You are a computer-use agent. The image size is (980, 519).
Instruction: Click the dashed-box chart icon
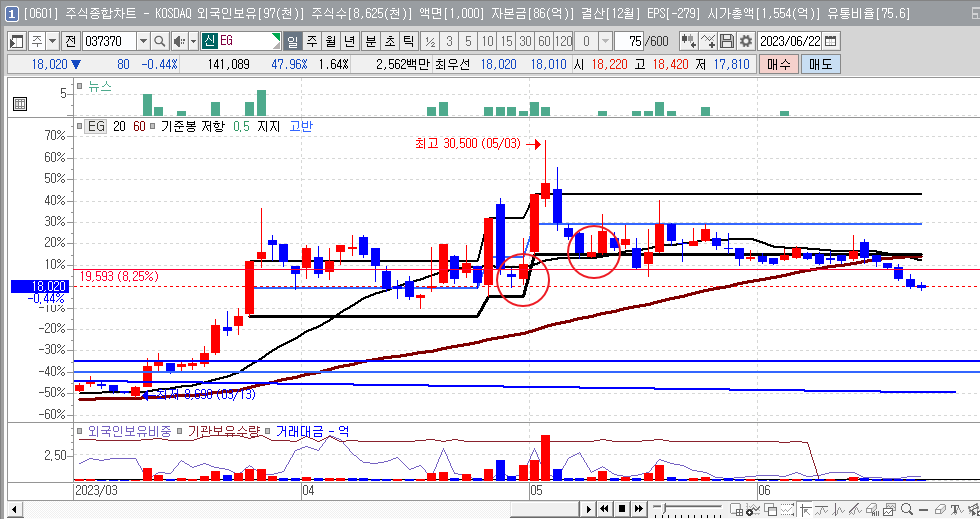(x=788, y=509)
